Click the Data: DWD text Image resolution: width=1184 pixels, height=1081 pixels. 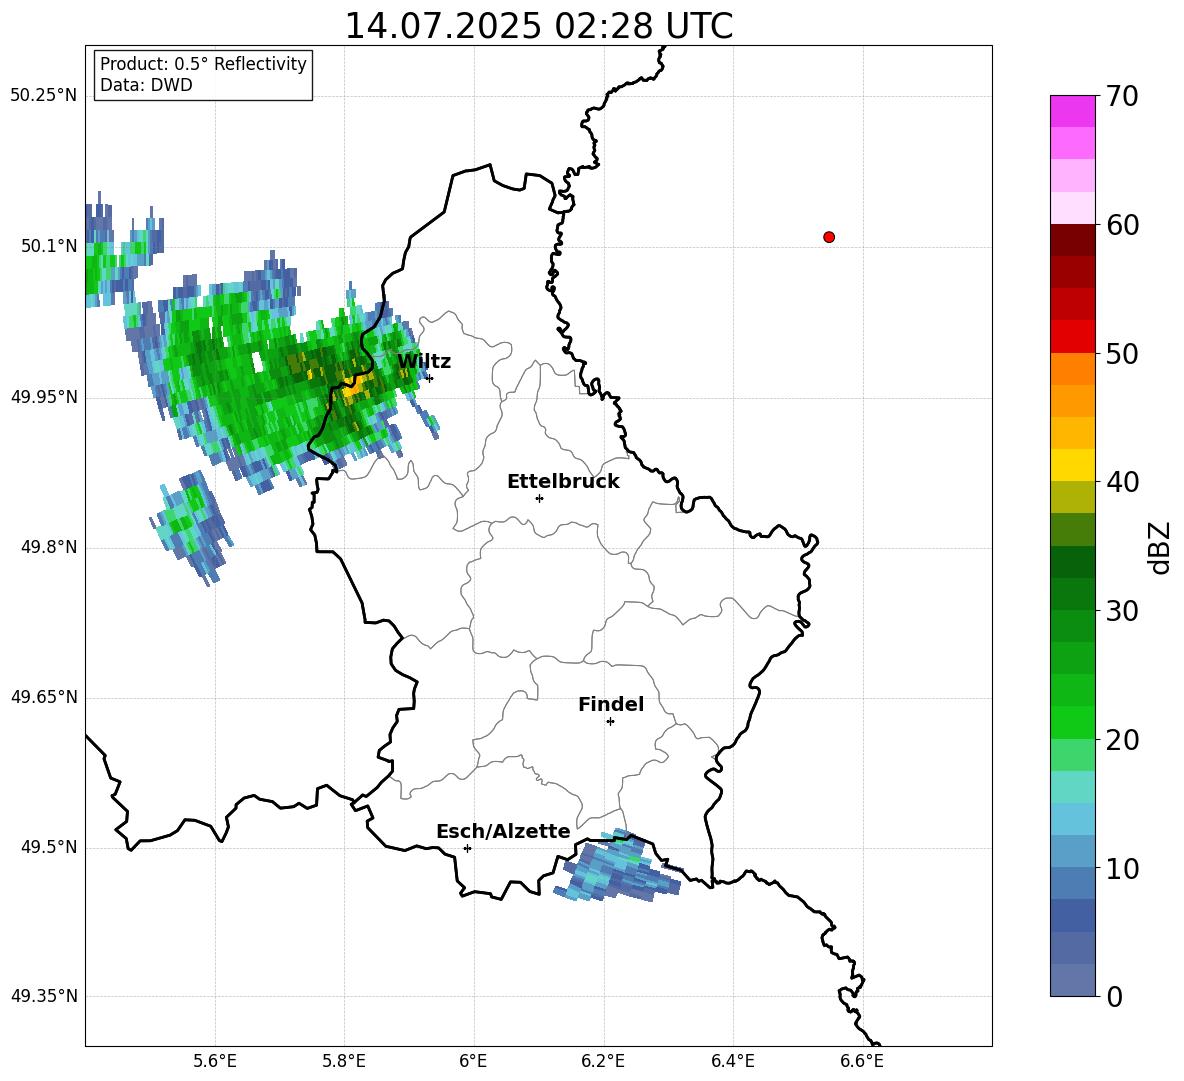pos(146,85)
